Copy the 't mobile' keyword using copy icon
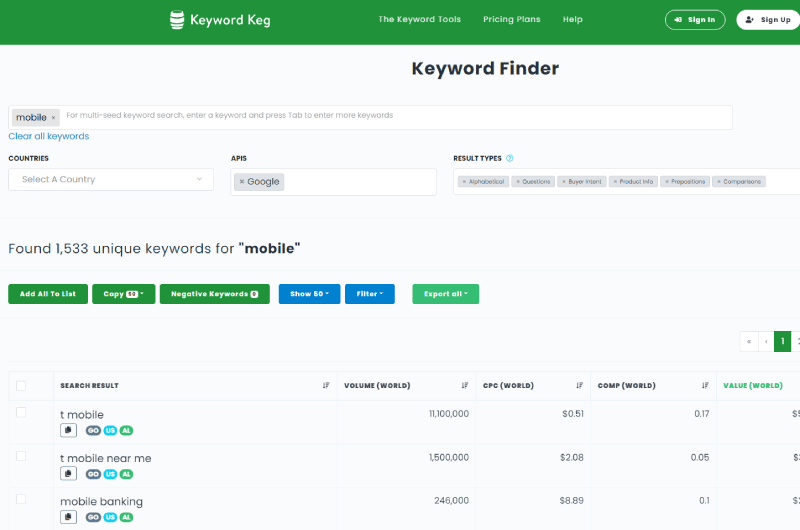Screen dimensions: 800x530 (68, 431)
